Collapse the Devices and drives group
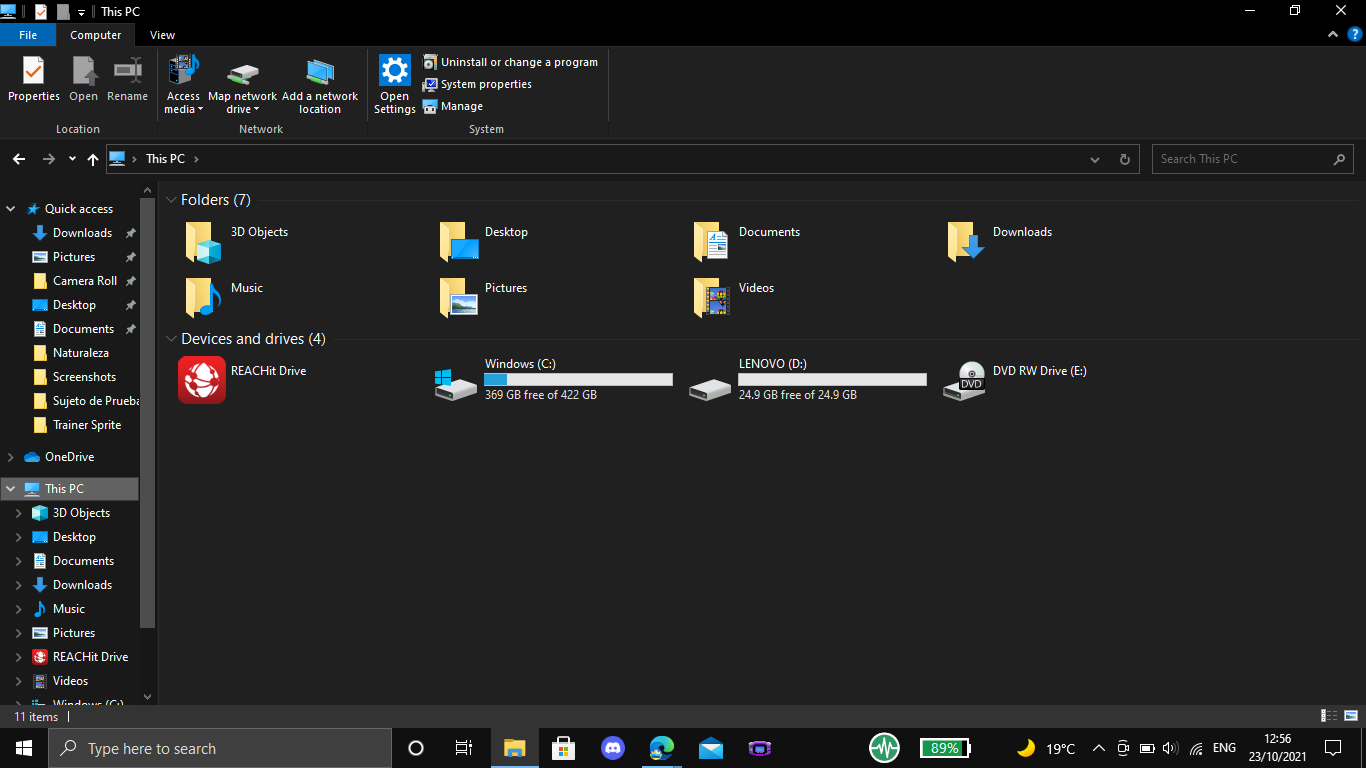1366x768 pixels. [x=172, y=339]
